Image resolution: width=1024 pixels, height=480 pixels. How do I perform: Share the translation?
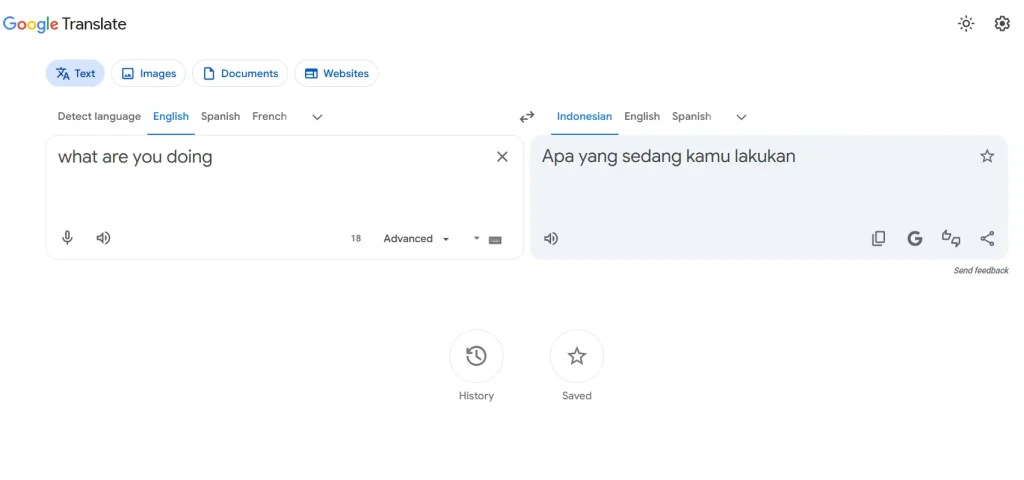click(987, 238)
